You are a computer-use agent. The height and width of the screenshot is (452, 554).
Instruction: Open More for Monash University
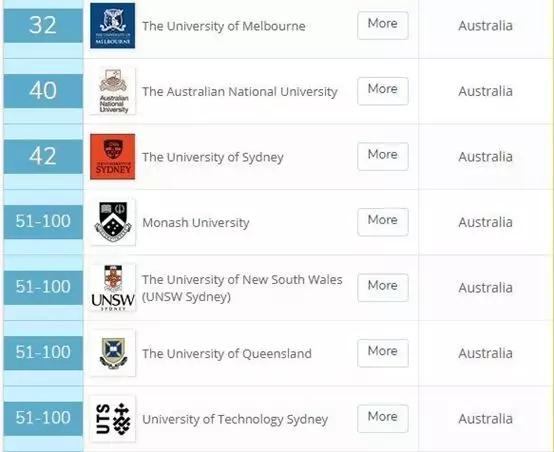[x=383, y=222]
